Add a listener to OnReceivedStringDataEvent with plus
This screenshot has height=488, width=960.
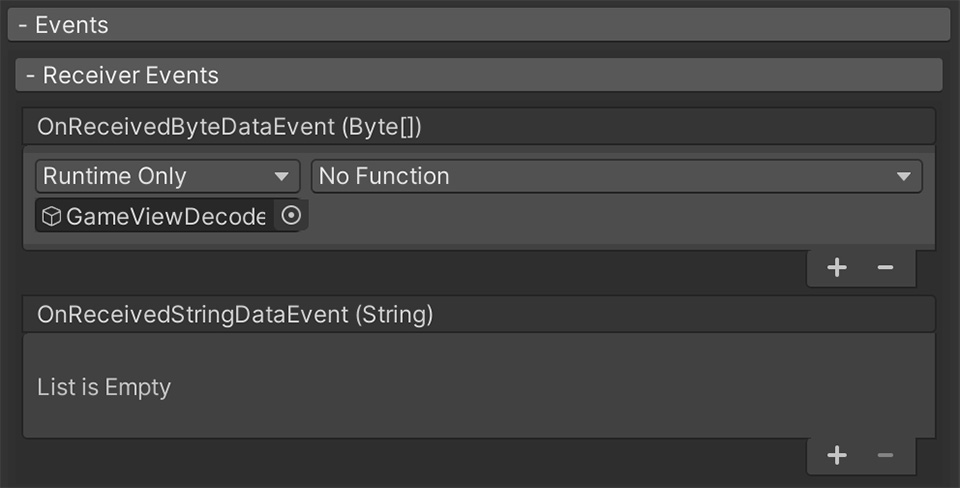coord(836,456)
